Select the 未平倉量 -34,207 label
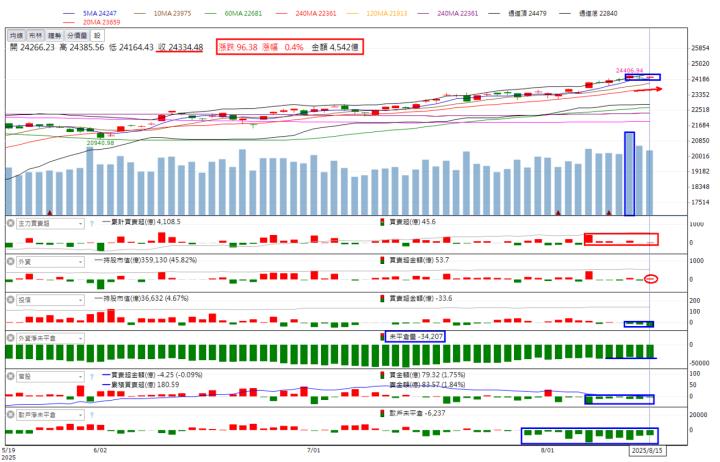The height and width of the screenshot is (462, 720). [416, 337]
